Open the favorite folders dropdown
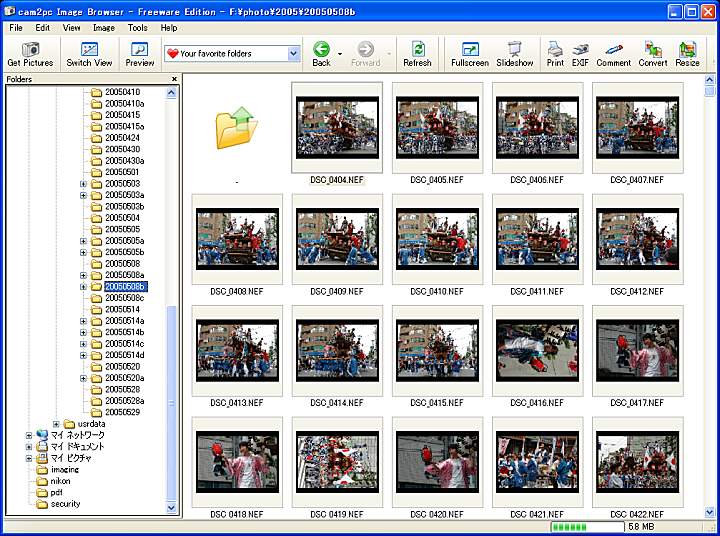 click(293, 54)
